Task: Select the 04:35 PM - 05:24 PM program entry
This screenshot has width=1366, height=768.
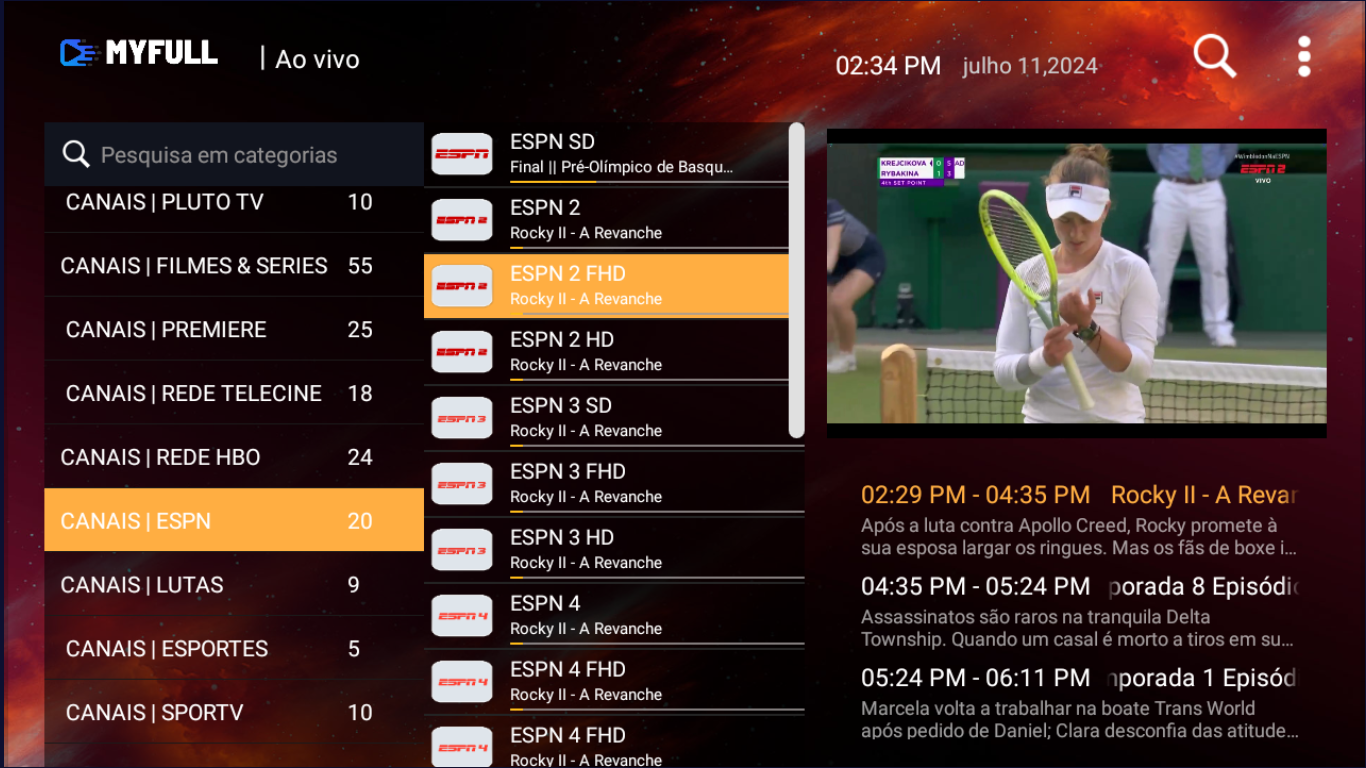Action: [x=1079, y=586]
